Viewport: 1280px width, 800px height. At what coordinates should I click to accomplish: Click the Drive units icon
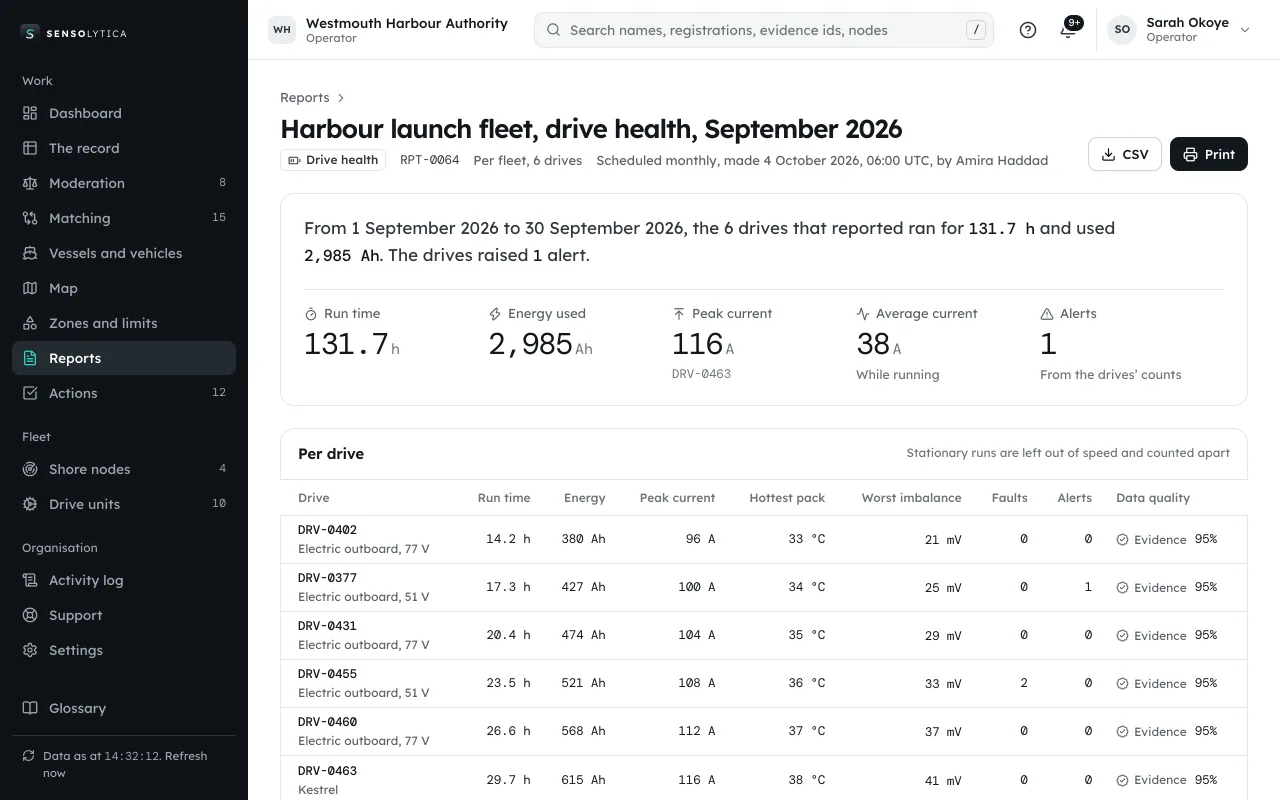[30, 504]
